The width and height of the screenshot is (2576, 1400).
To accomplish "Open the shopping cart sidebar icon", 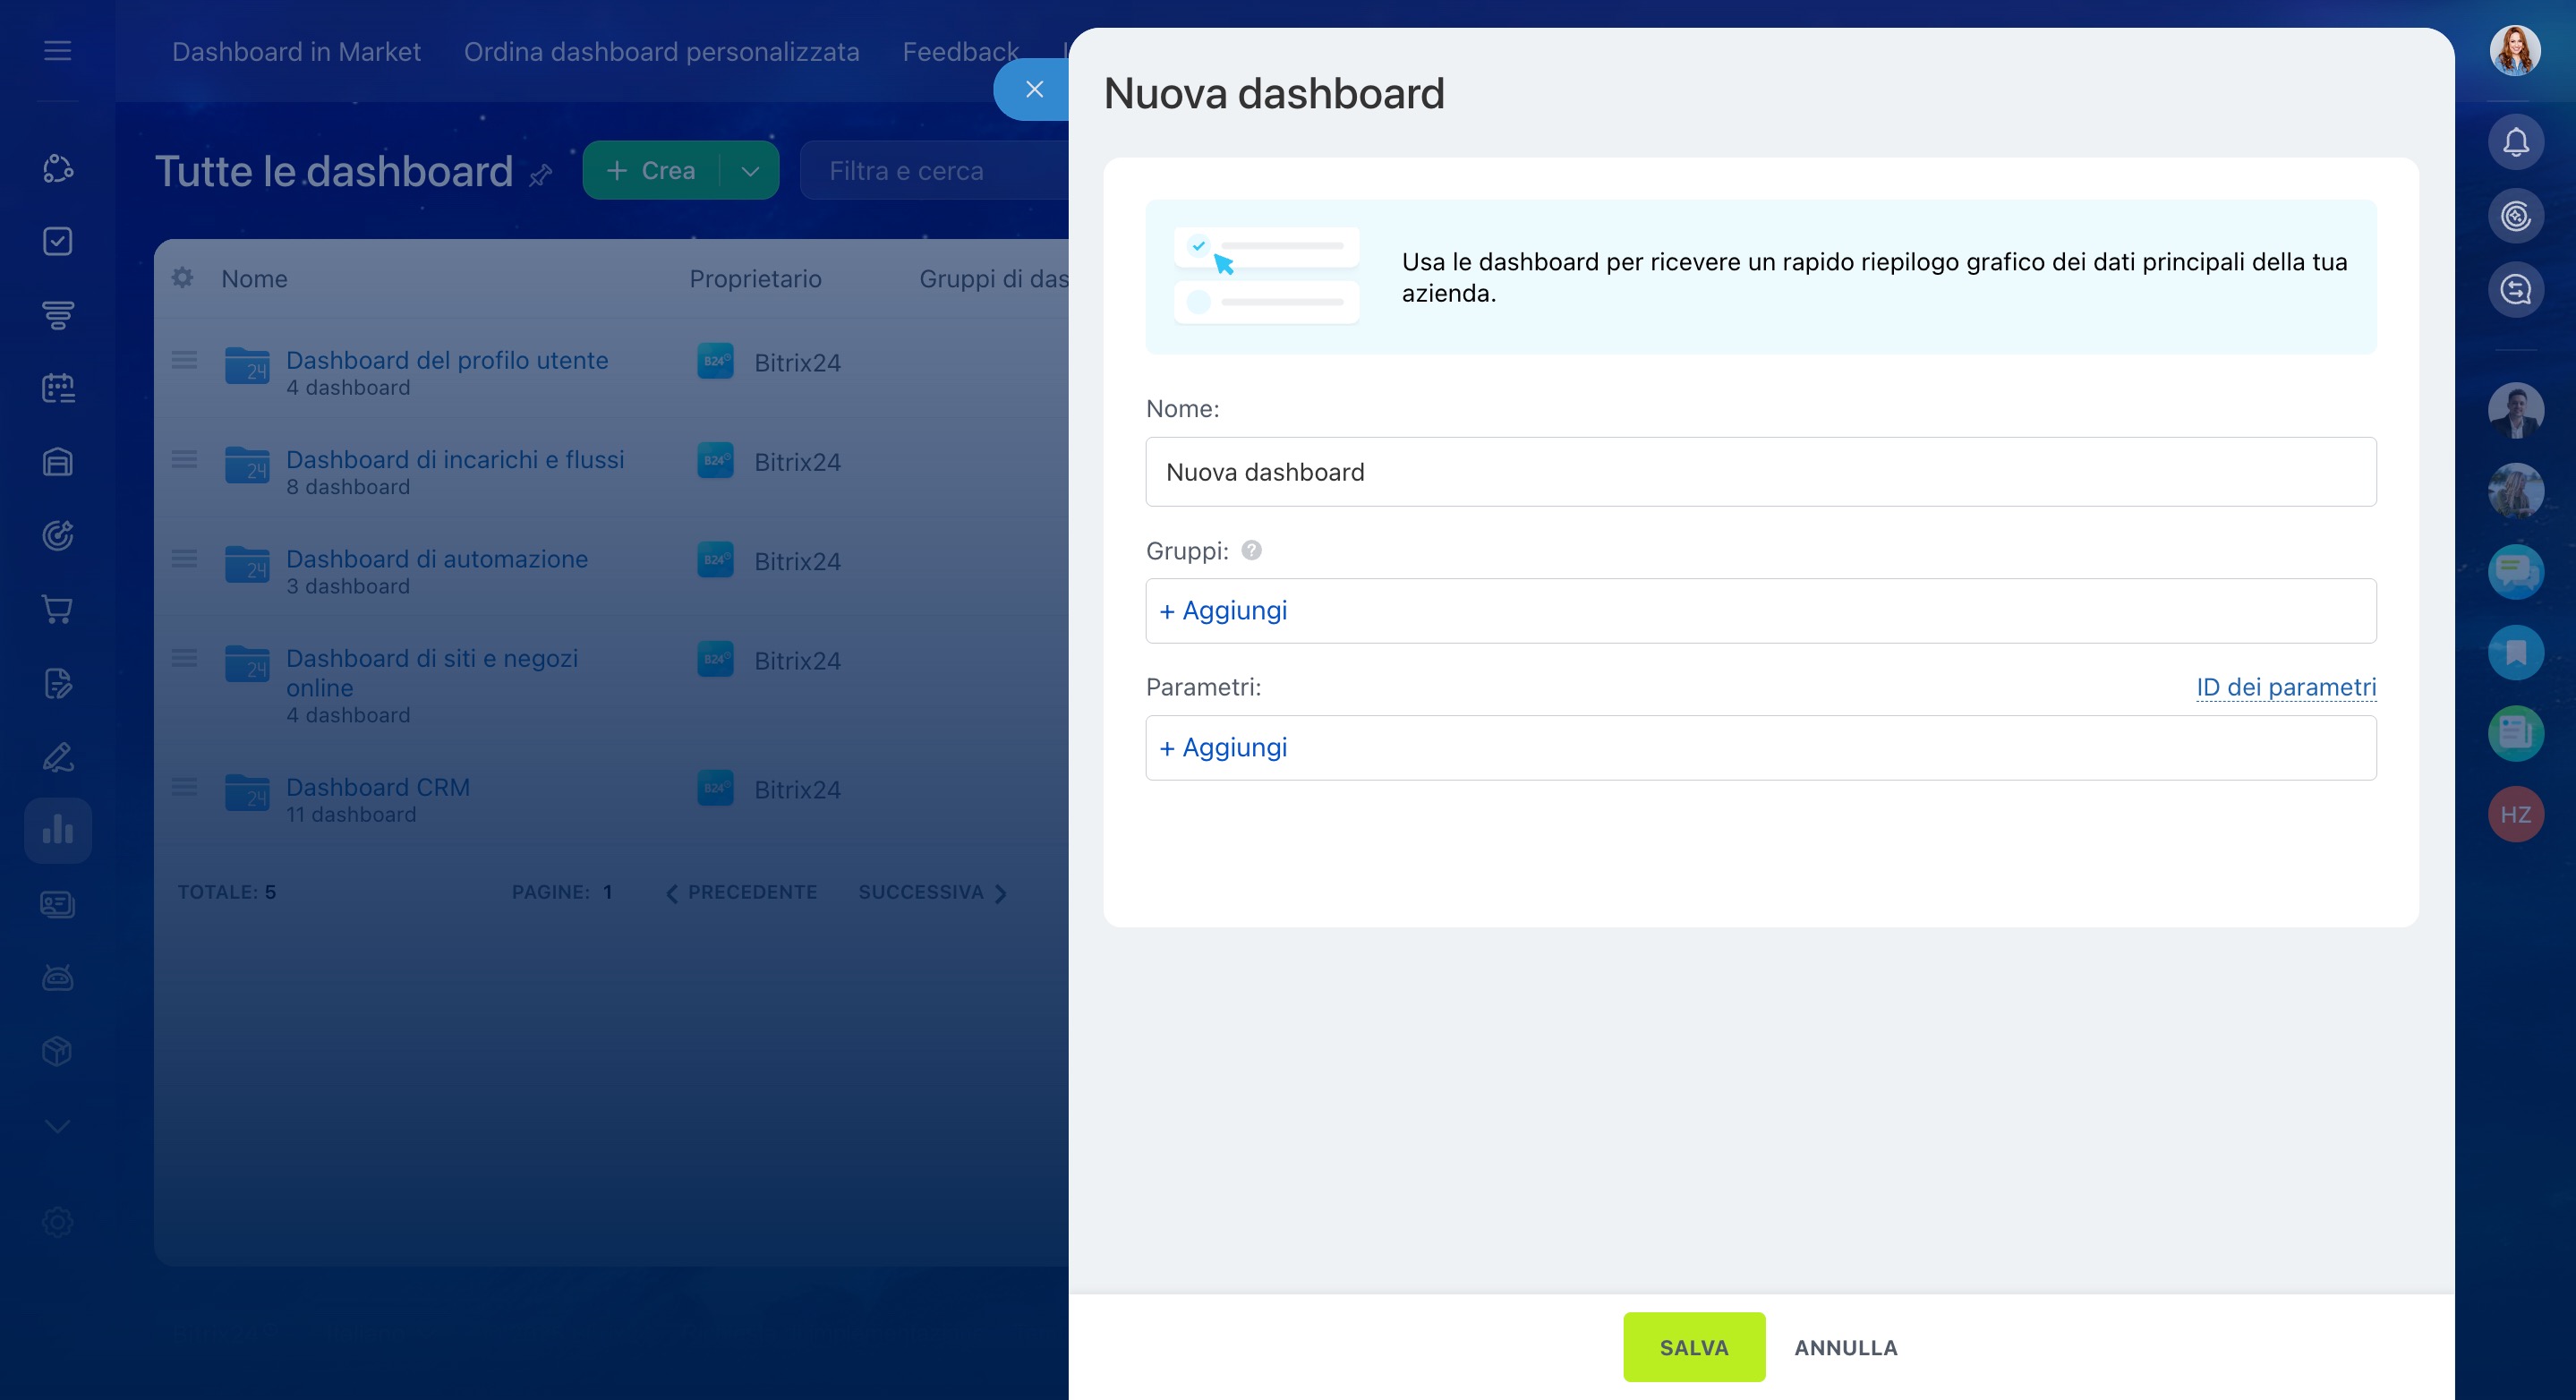I will [x=58, y=609].
